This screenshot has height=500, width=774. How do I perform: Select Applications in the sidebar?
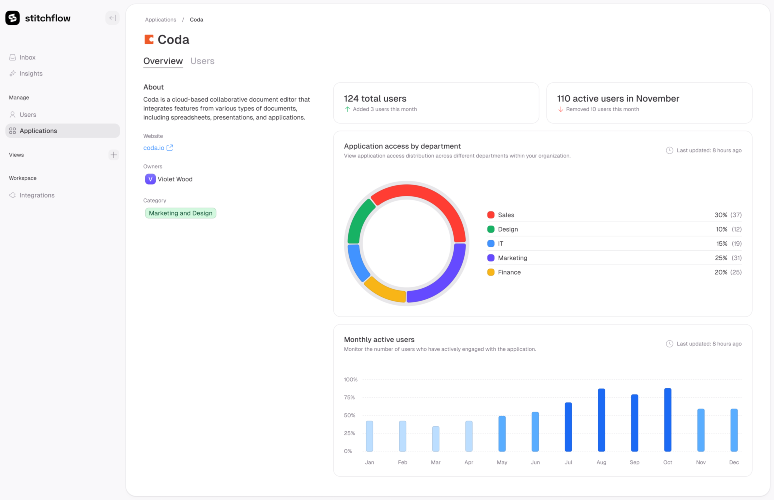(x=62, y=131)
